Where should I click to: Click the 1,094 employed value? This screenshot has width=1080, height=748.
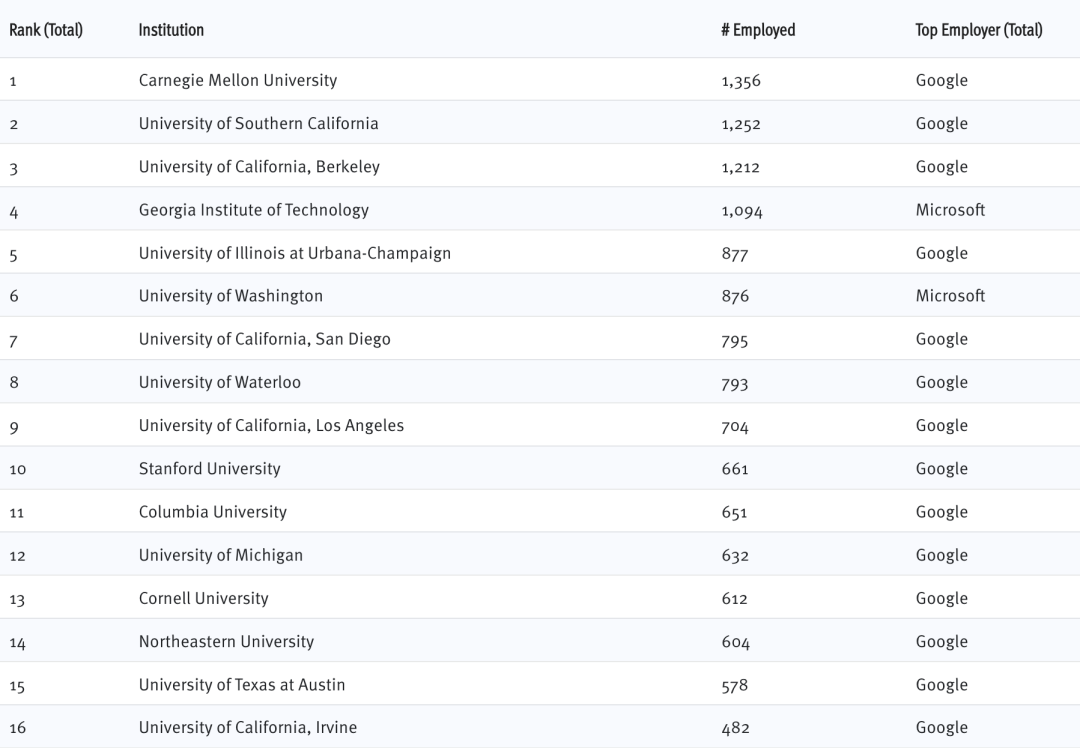742,211
